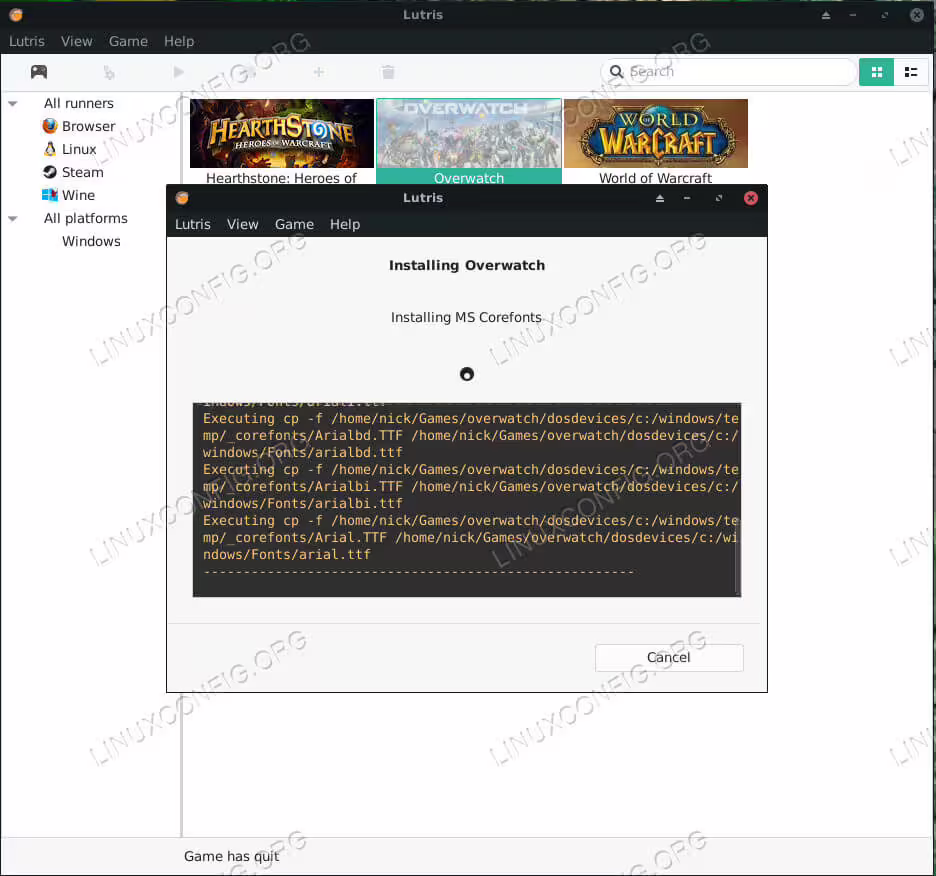Viewport: 936px width, 876px height.
Task: Select the World of Warcraft thumbnail
Action: click(x=655, y=133)
